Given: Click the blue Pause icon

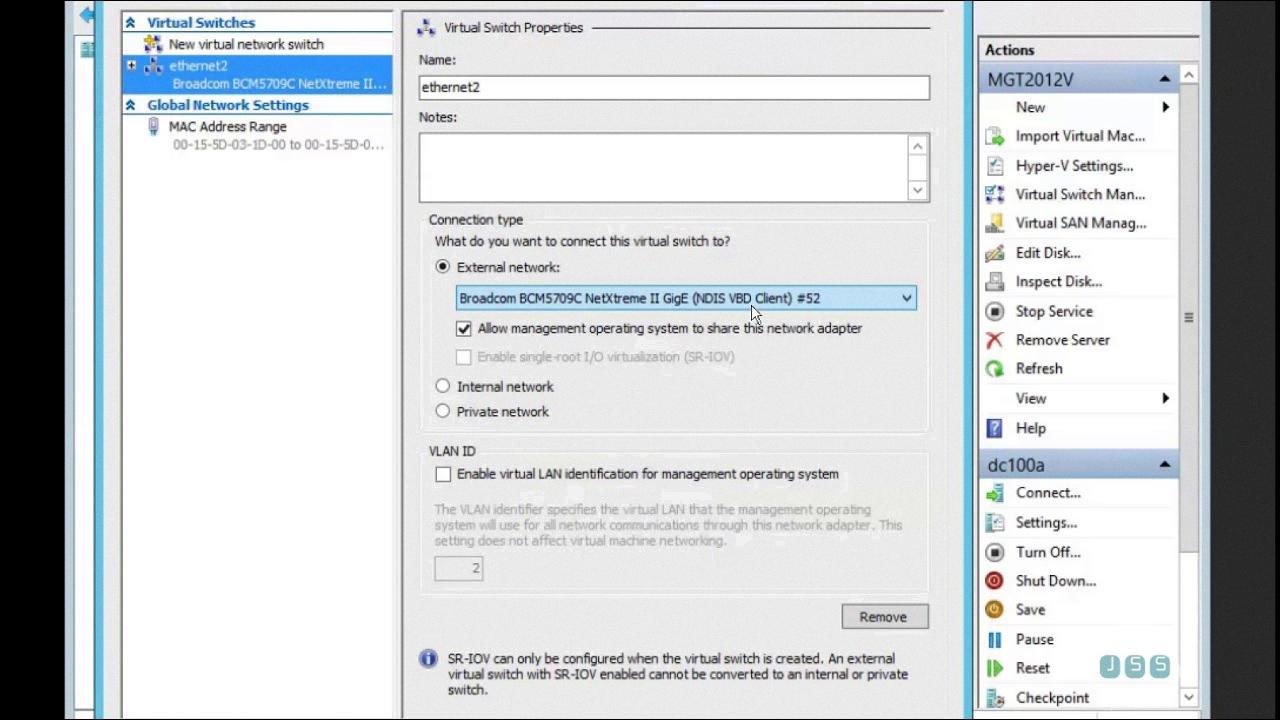Looking at the screenshot, I should (x=994, y=639).
